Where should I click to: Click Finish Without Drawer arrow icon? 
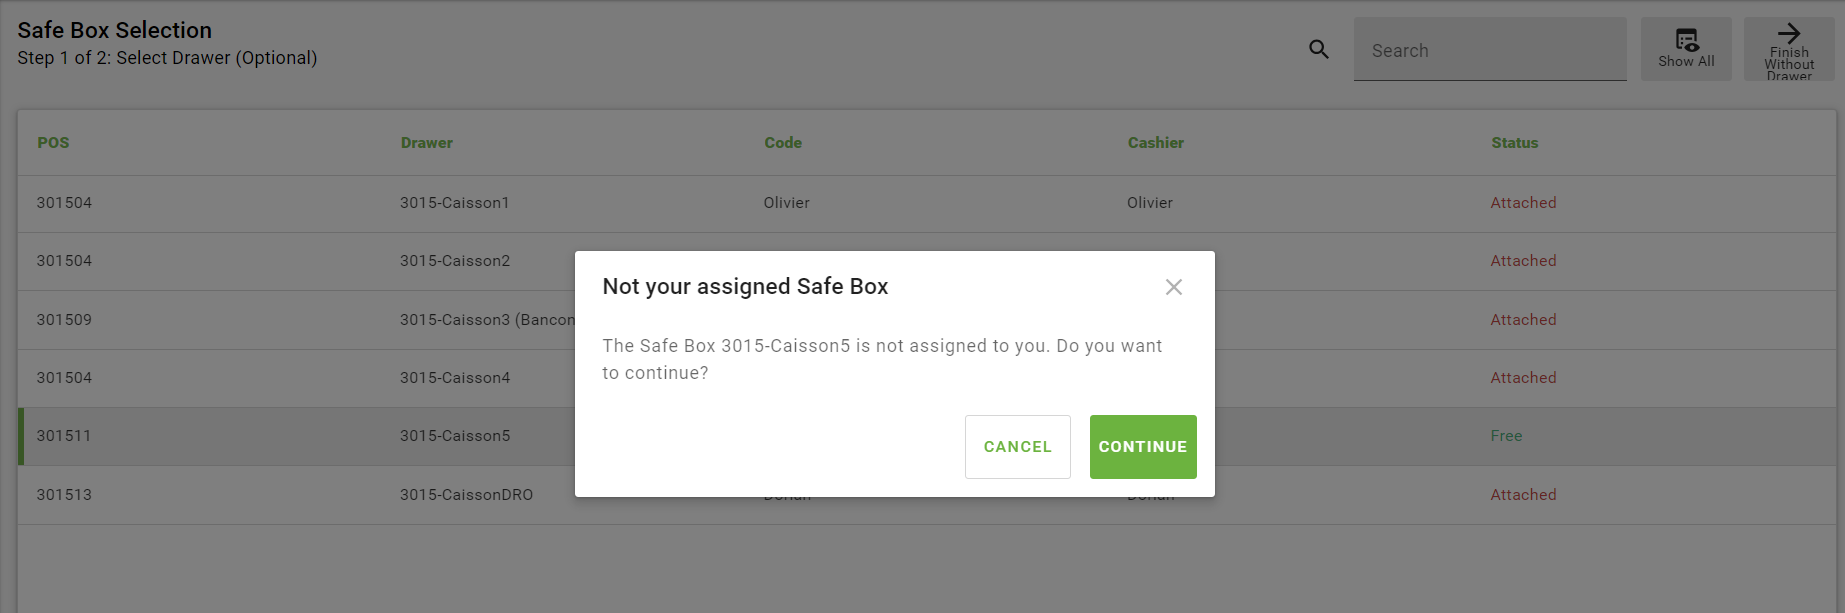pos(1789,34)
